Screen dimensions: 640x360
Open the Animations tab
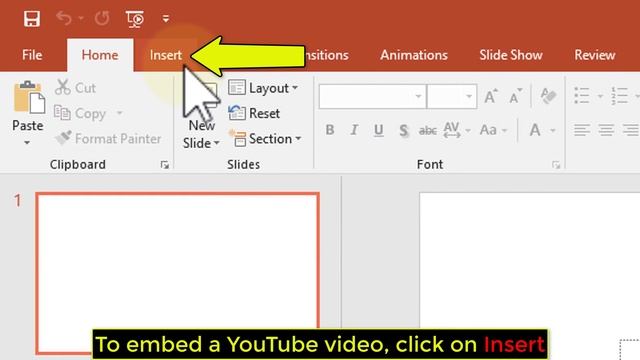point(414,55)
